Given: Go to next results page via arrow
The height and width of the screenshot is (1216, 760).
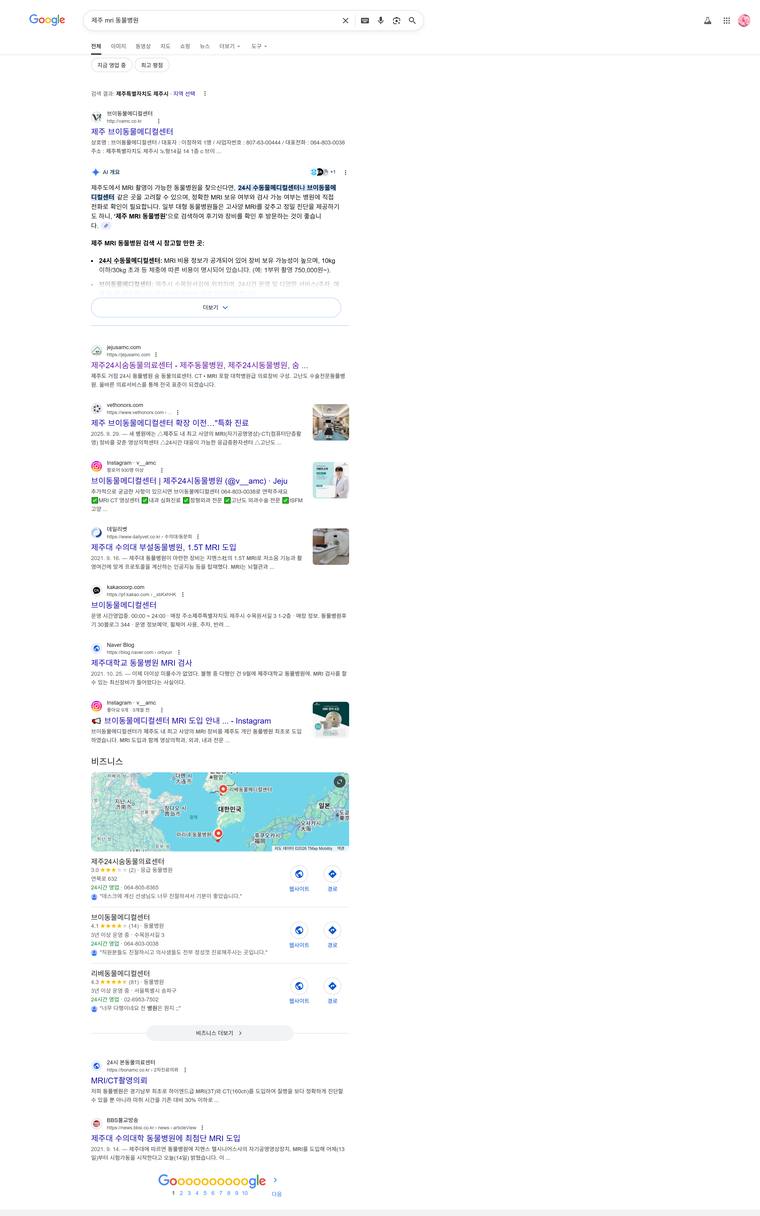Looking at the screenshot, I should pyautogui.click(x=276, y=1180).
